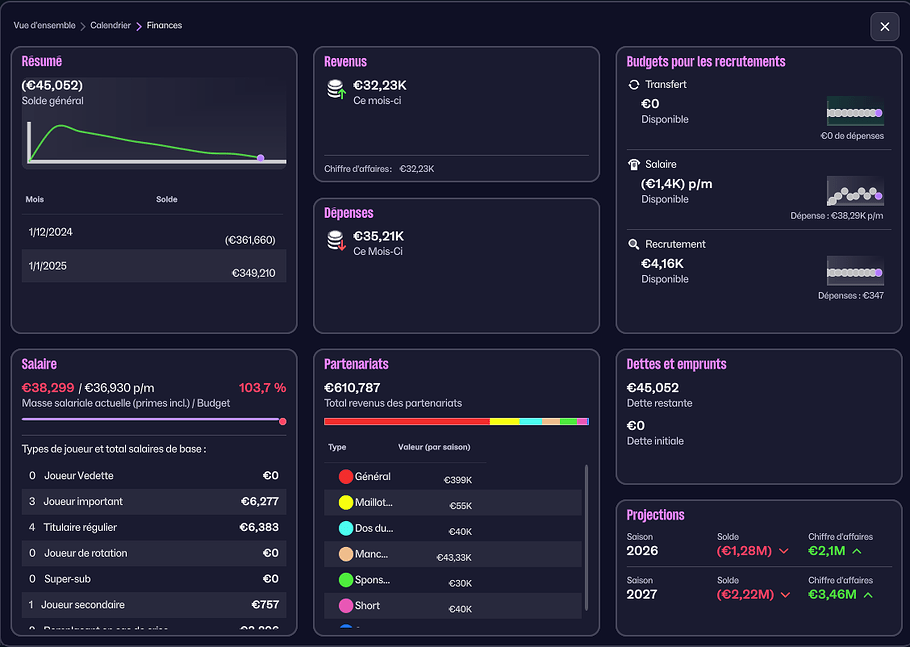
Task: Click the Dépenses panel title
Action: (x=349, y=213)
